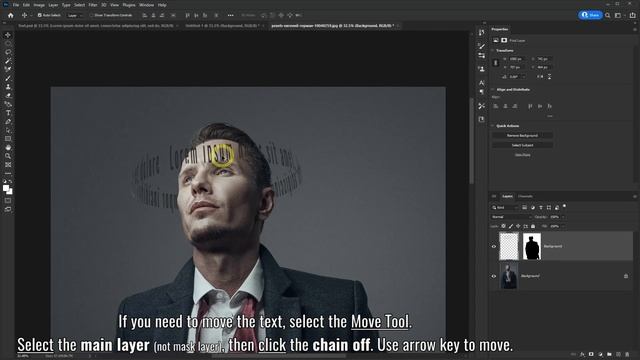Open the Layers panel flyout menu
This screenshot has width=640, height=360.
(635, 196)
